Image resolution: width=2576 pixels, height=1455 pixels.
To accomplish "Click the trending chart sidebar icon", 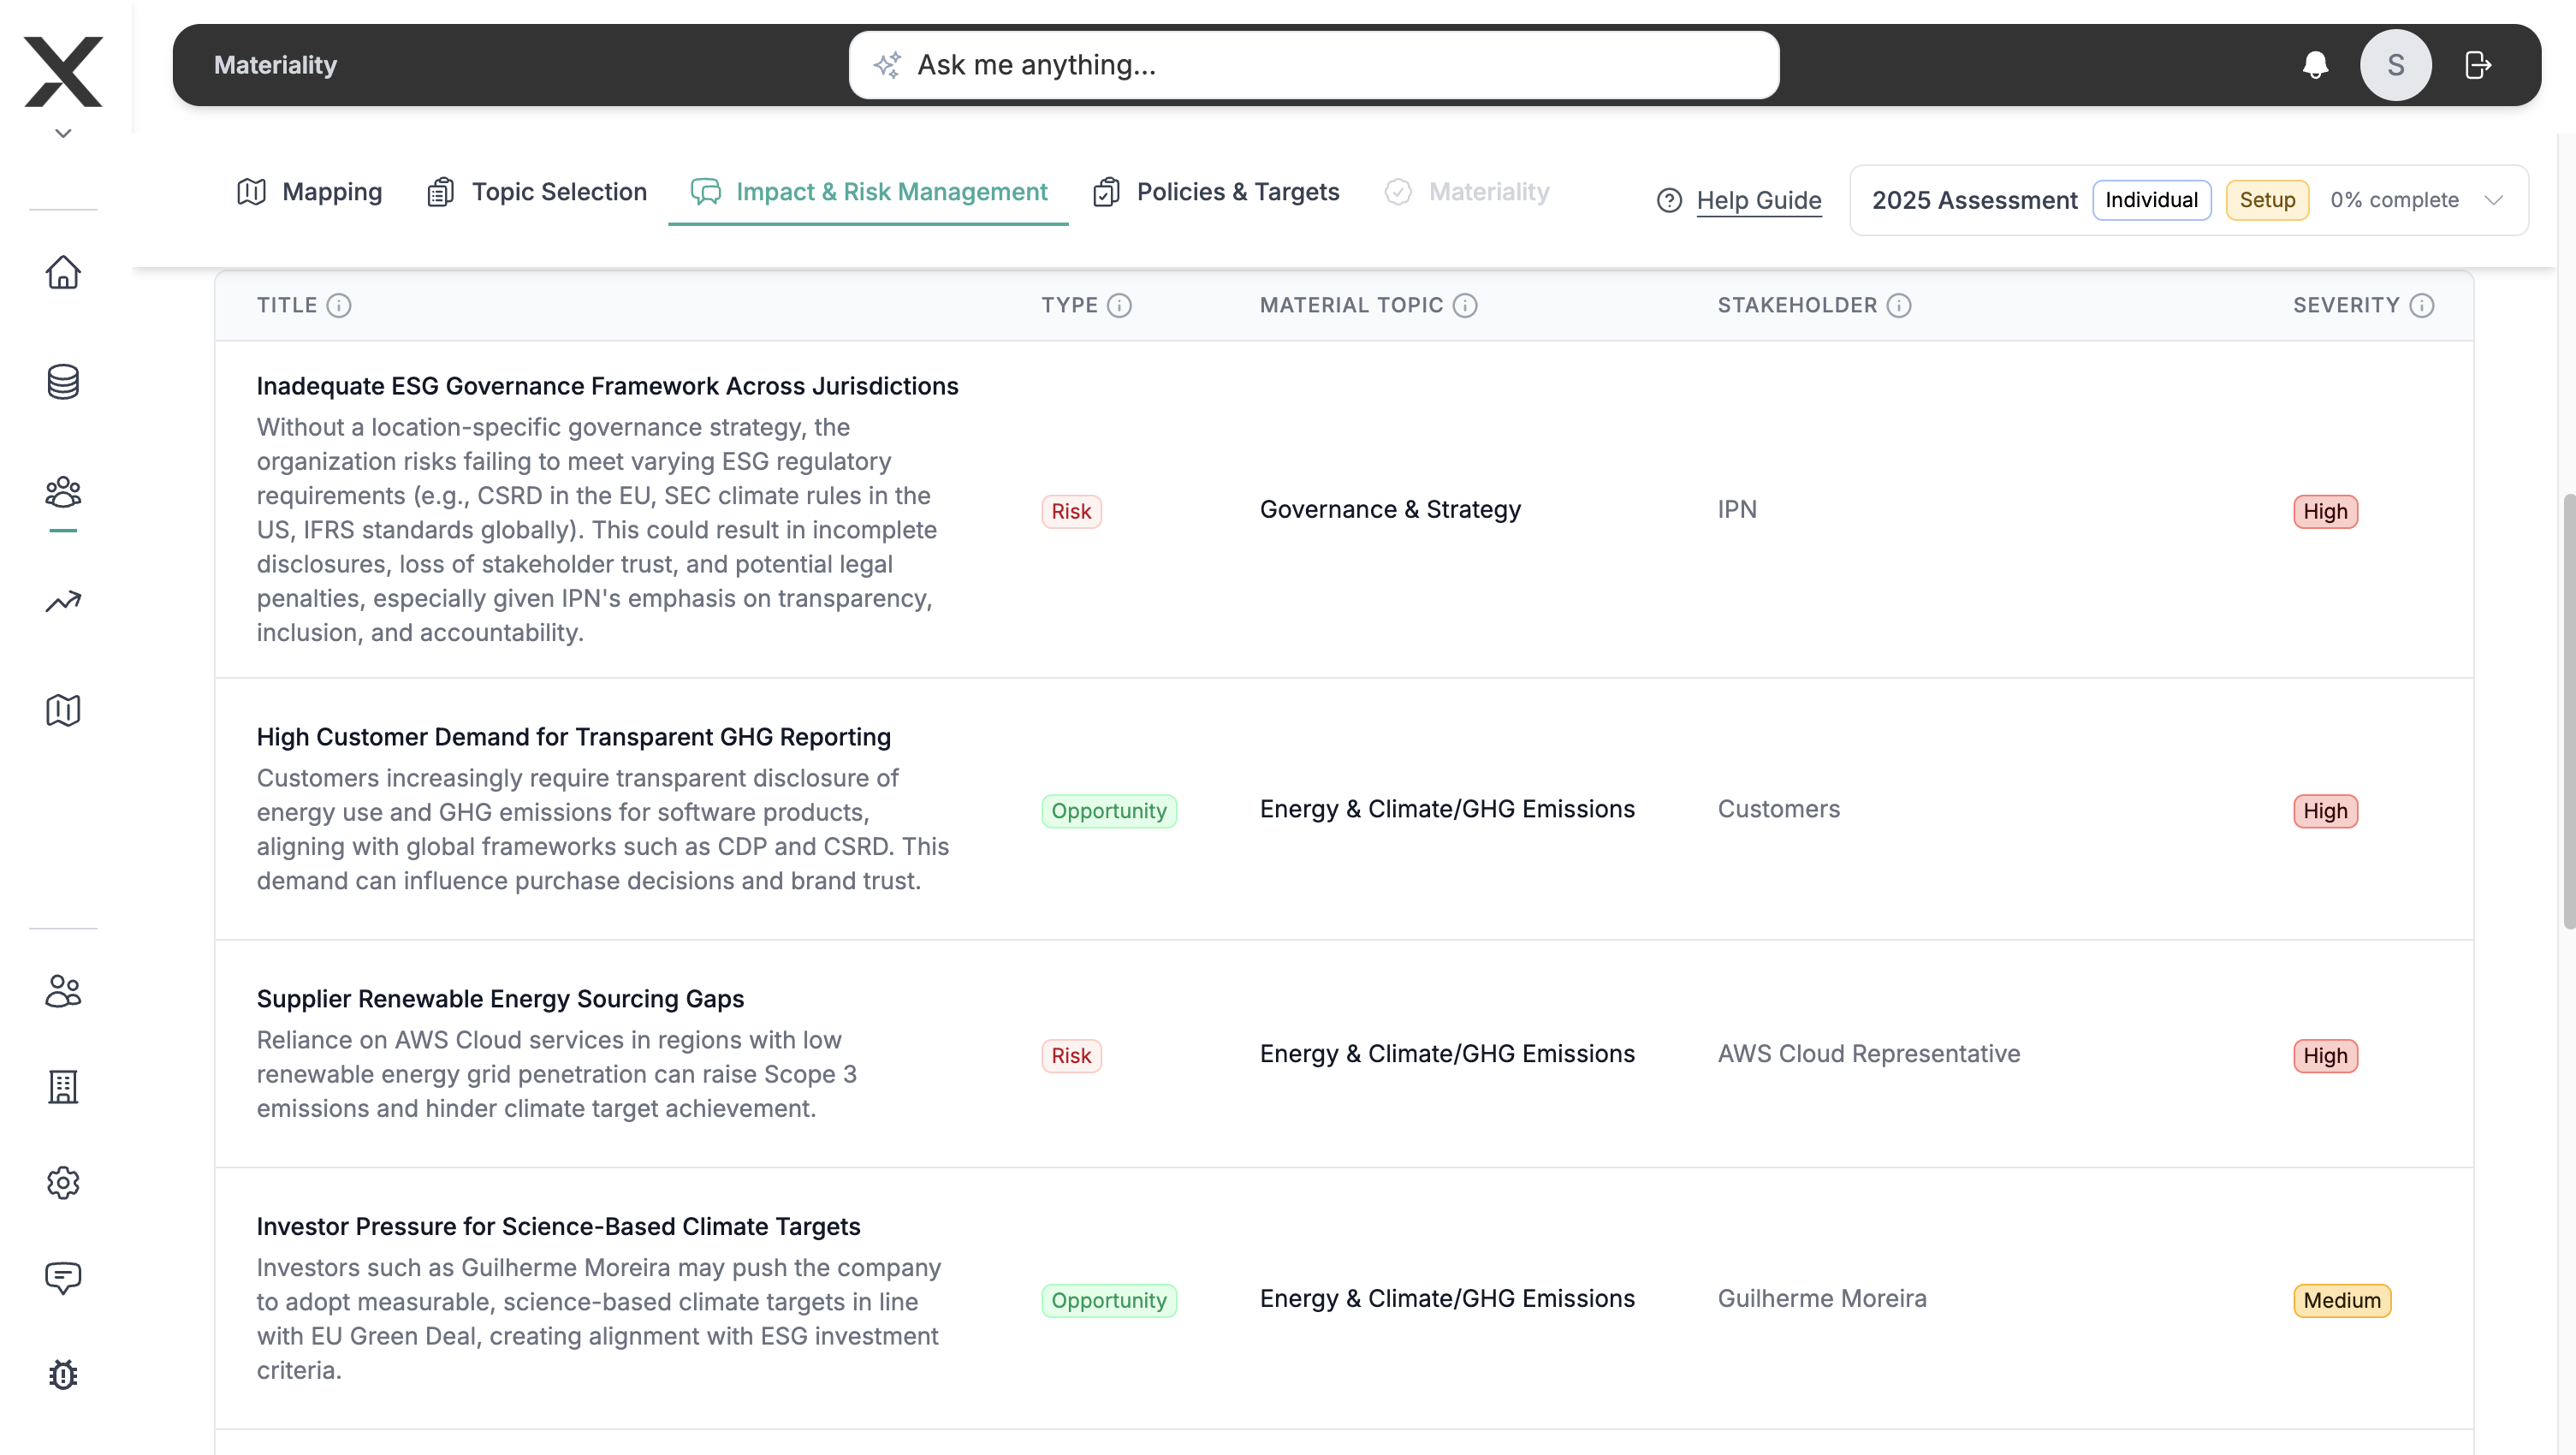I will pyautogui.click(x=63, y=601).
